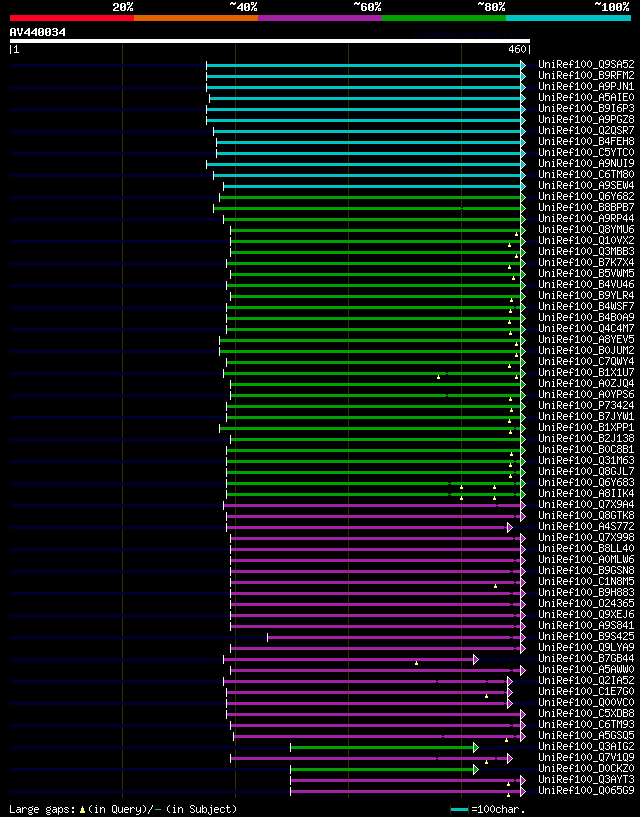Viewport: 640px width, 817px height.
Task: Open hit UniRef100_B9RFM2 label
Action: [x=586, y=76]
